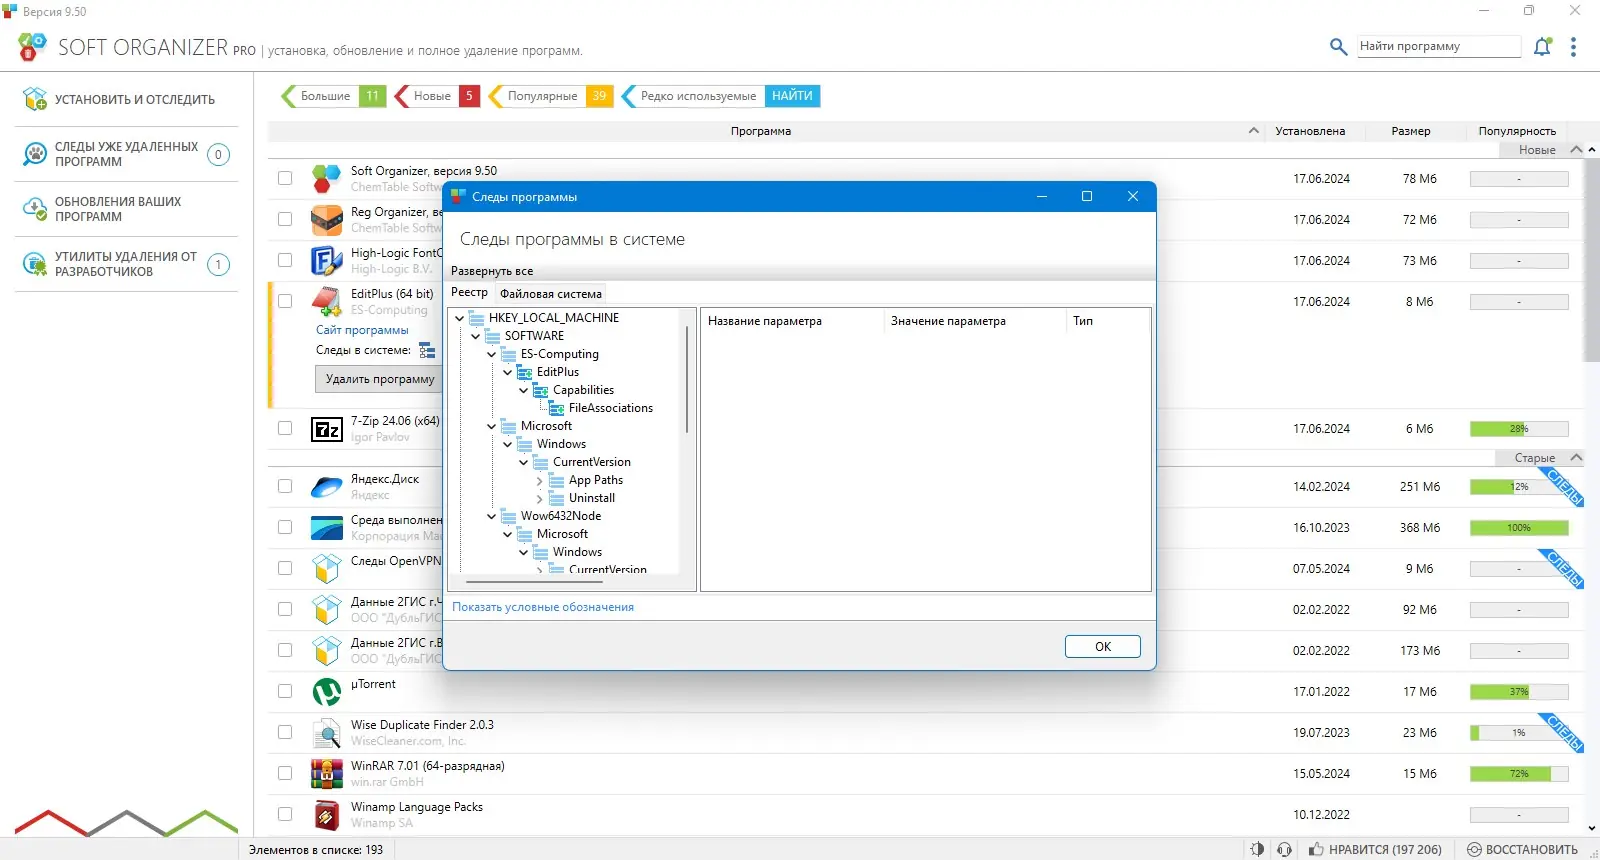Click the Восстановить status bar icon
Screen dimensions: 1600x860
pyautogui.click(x=1474, y=850)
